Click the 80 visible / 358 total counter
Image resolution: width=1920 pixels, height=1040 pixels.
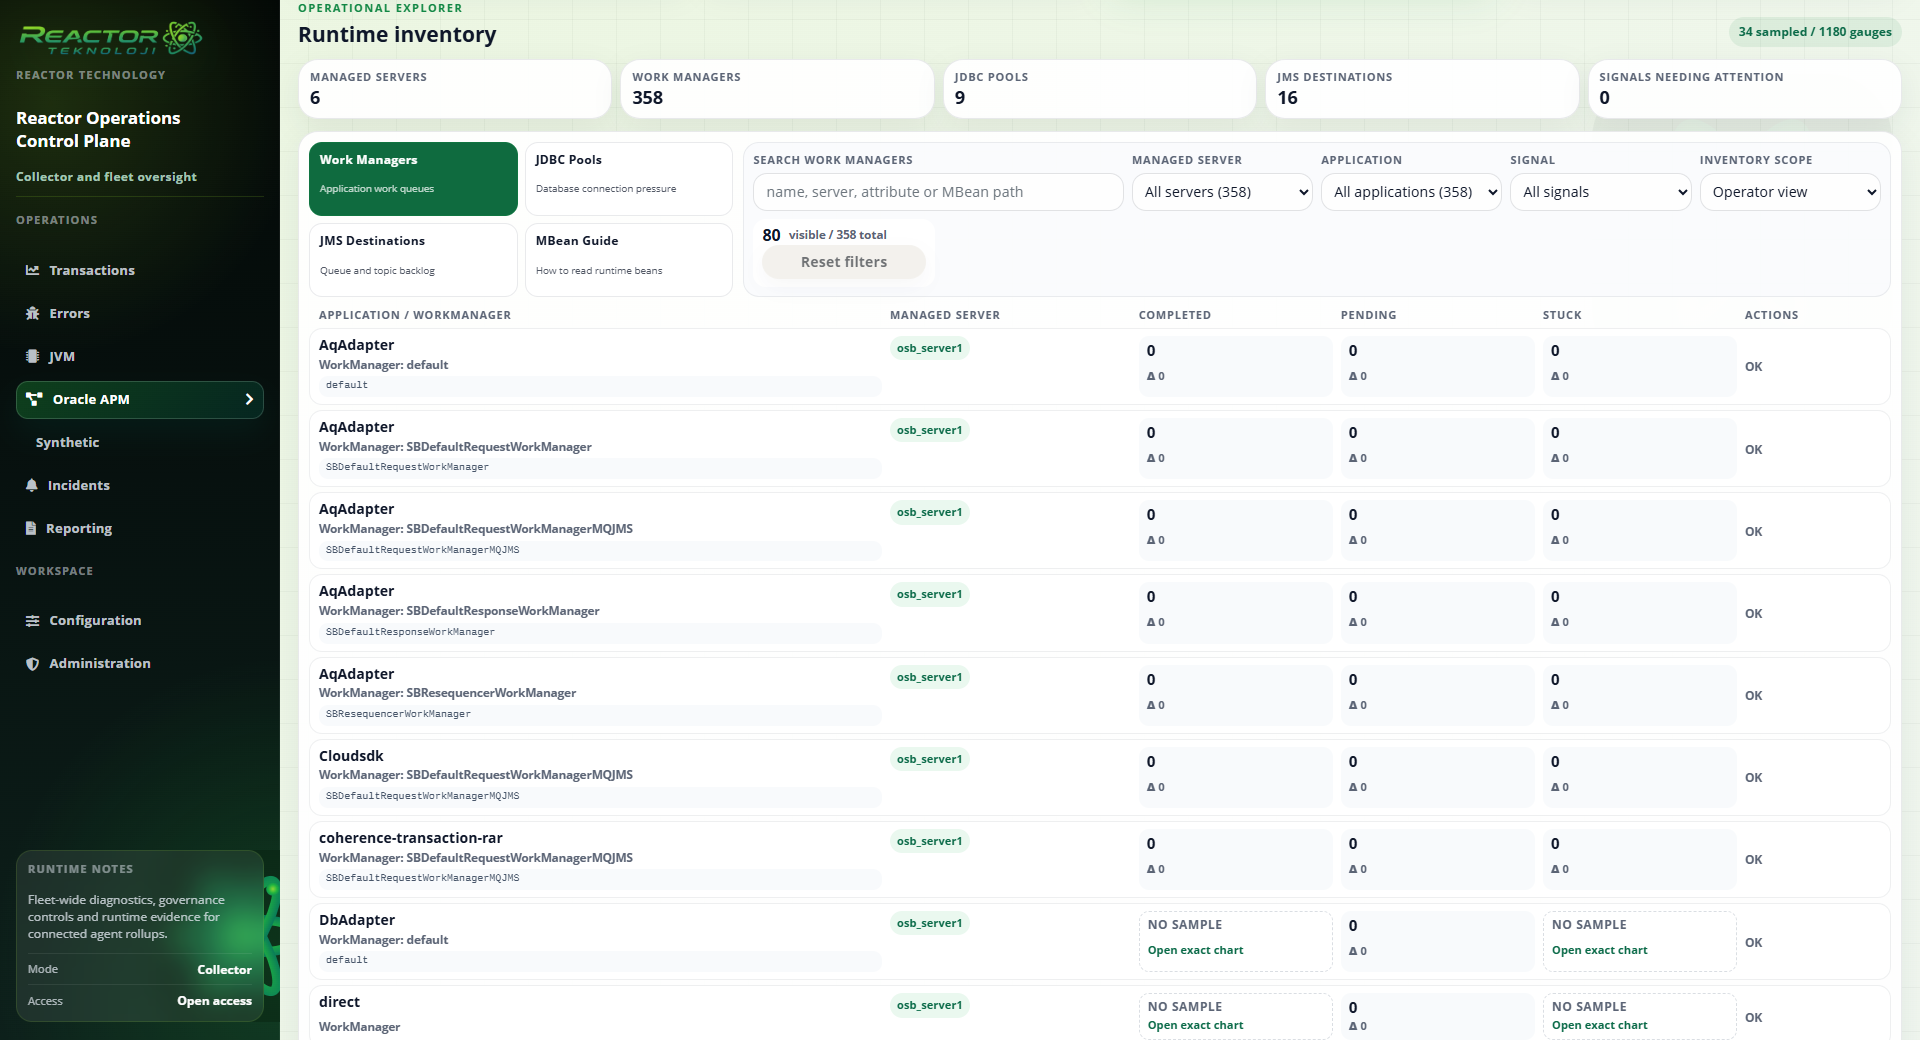click(x=824, y=235)
